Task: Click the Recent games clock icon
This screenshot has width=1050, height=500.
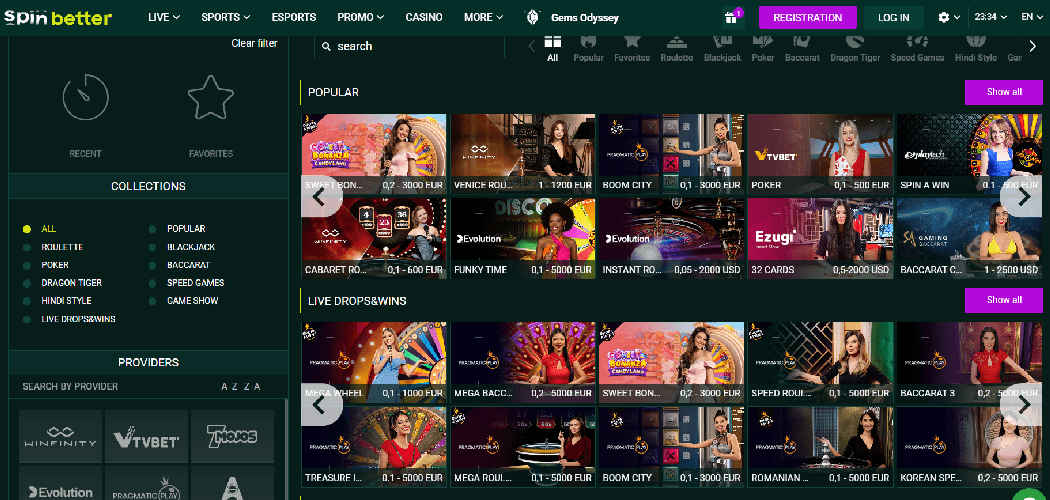Action: [x=85, y=98]
